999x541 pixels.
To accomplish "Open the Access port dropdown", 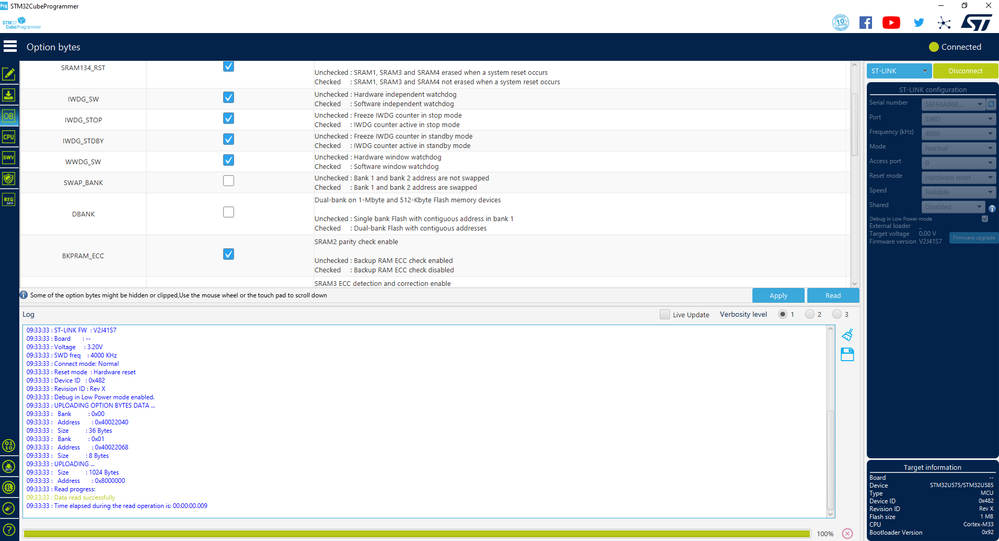I will (958, 163).
